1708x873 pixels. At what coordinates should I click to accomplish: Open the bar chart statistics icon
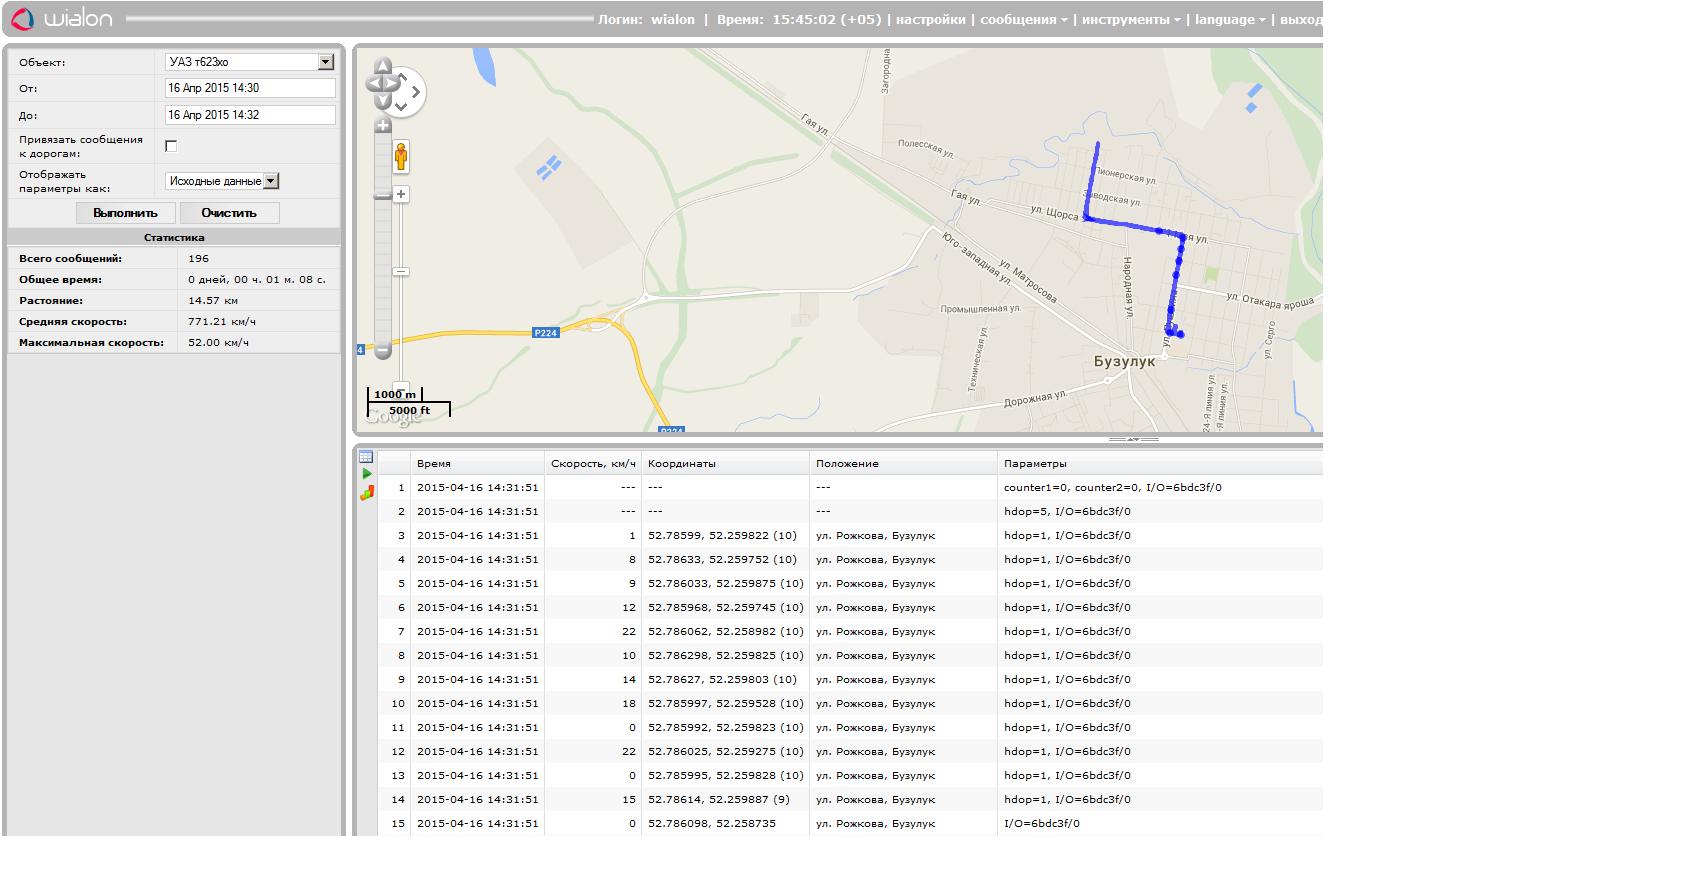point(367,492)
